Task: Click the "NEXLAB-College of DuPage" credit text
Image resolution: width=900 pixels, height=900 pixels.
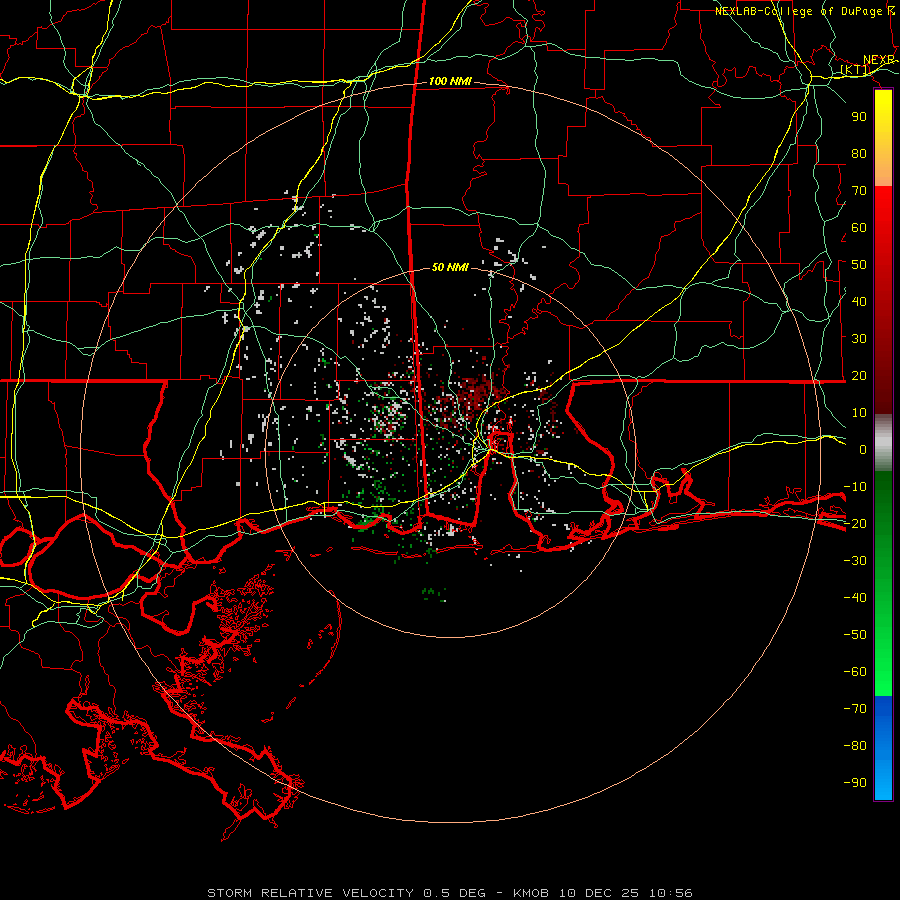Action: pos(799,11)
